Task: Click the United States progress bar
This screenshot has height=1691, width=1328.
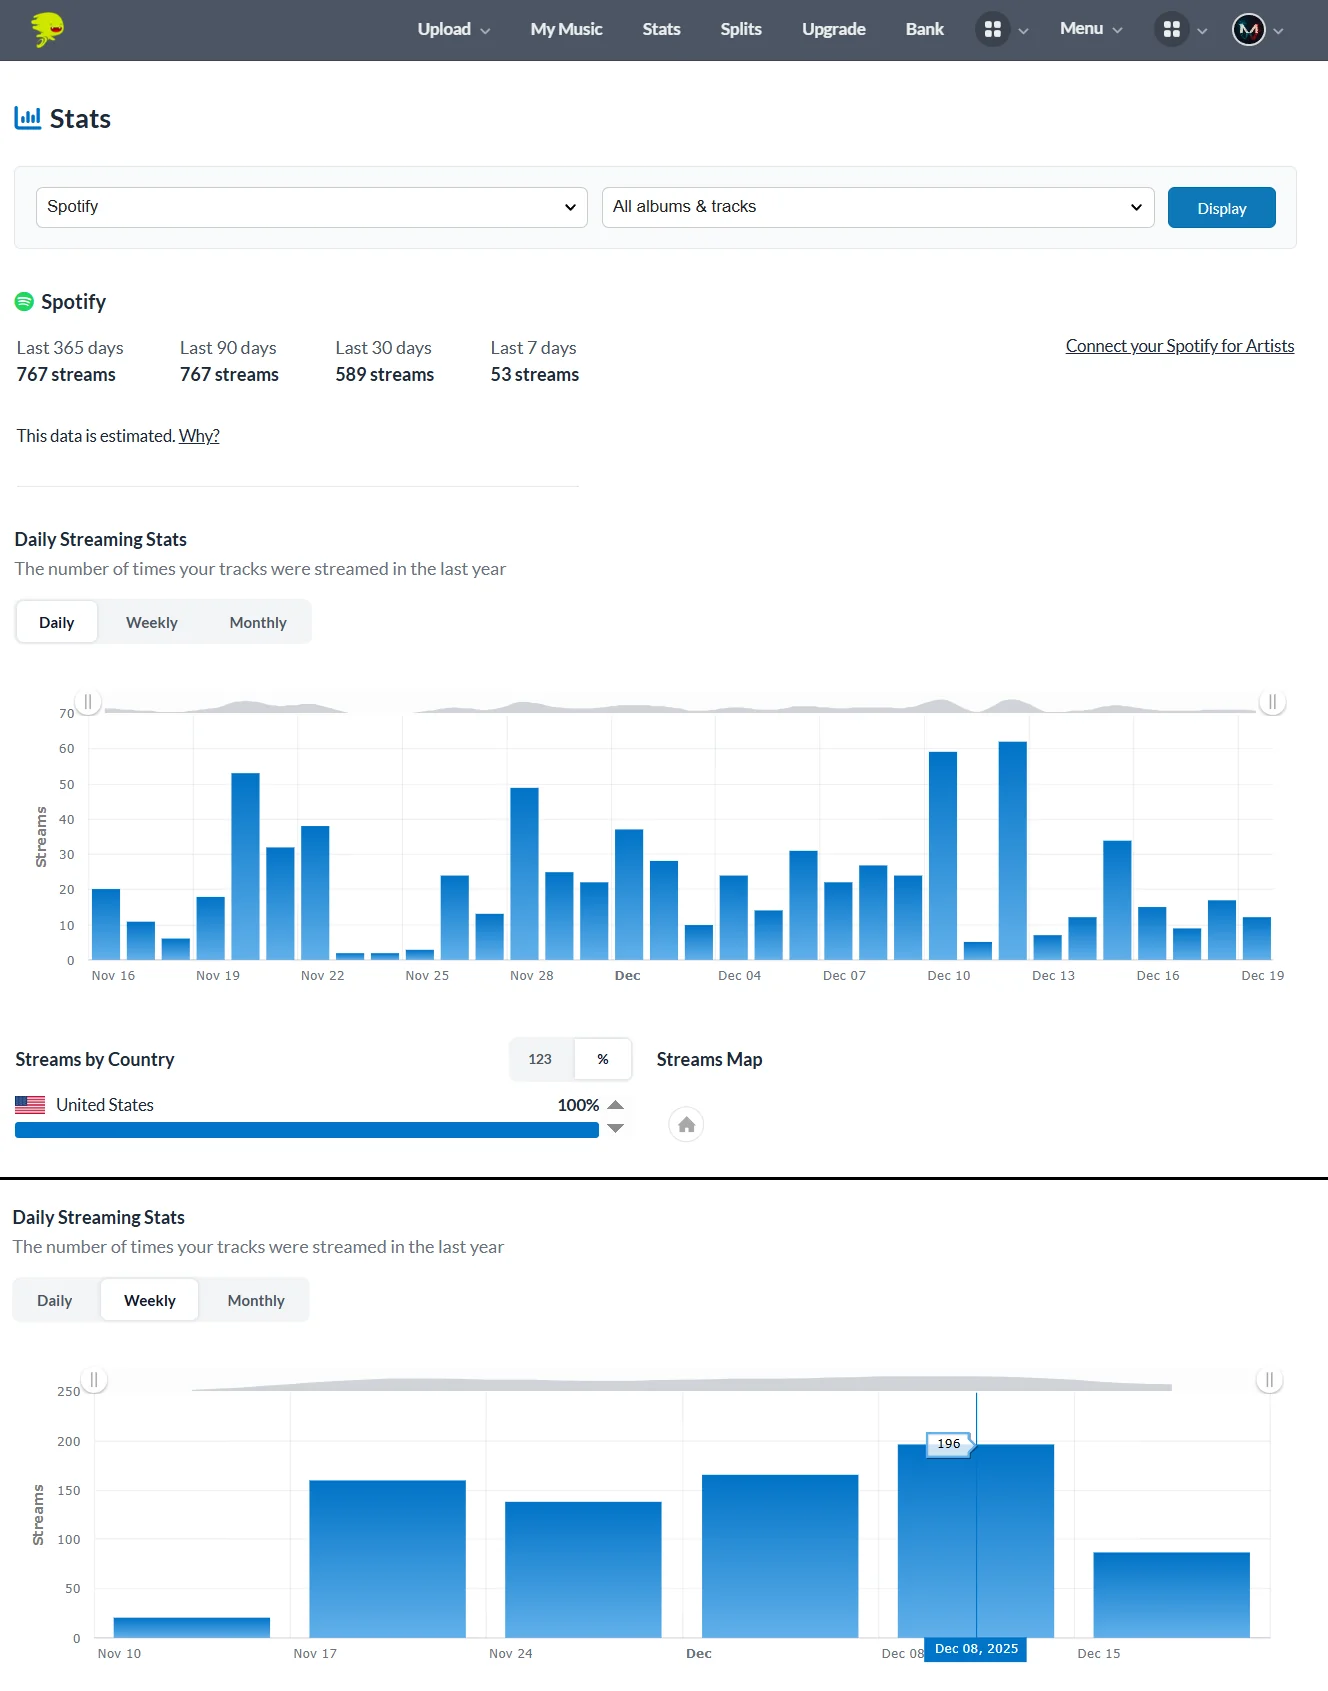Action: click(x=307, y=1130)
